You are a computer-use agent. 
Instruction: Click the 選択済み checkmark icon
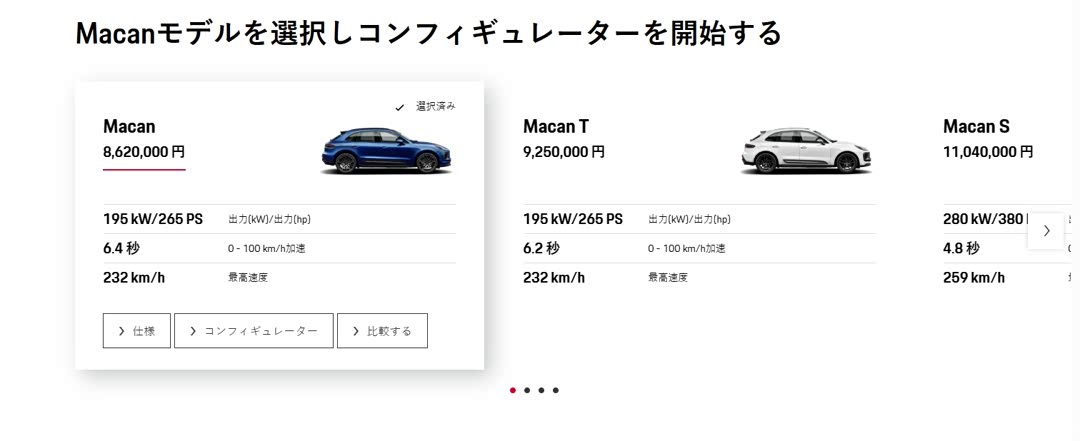(x=400, y=107)
